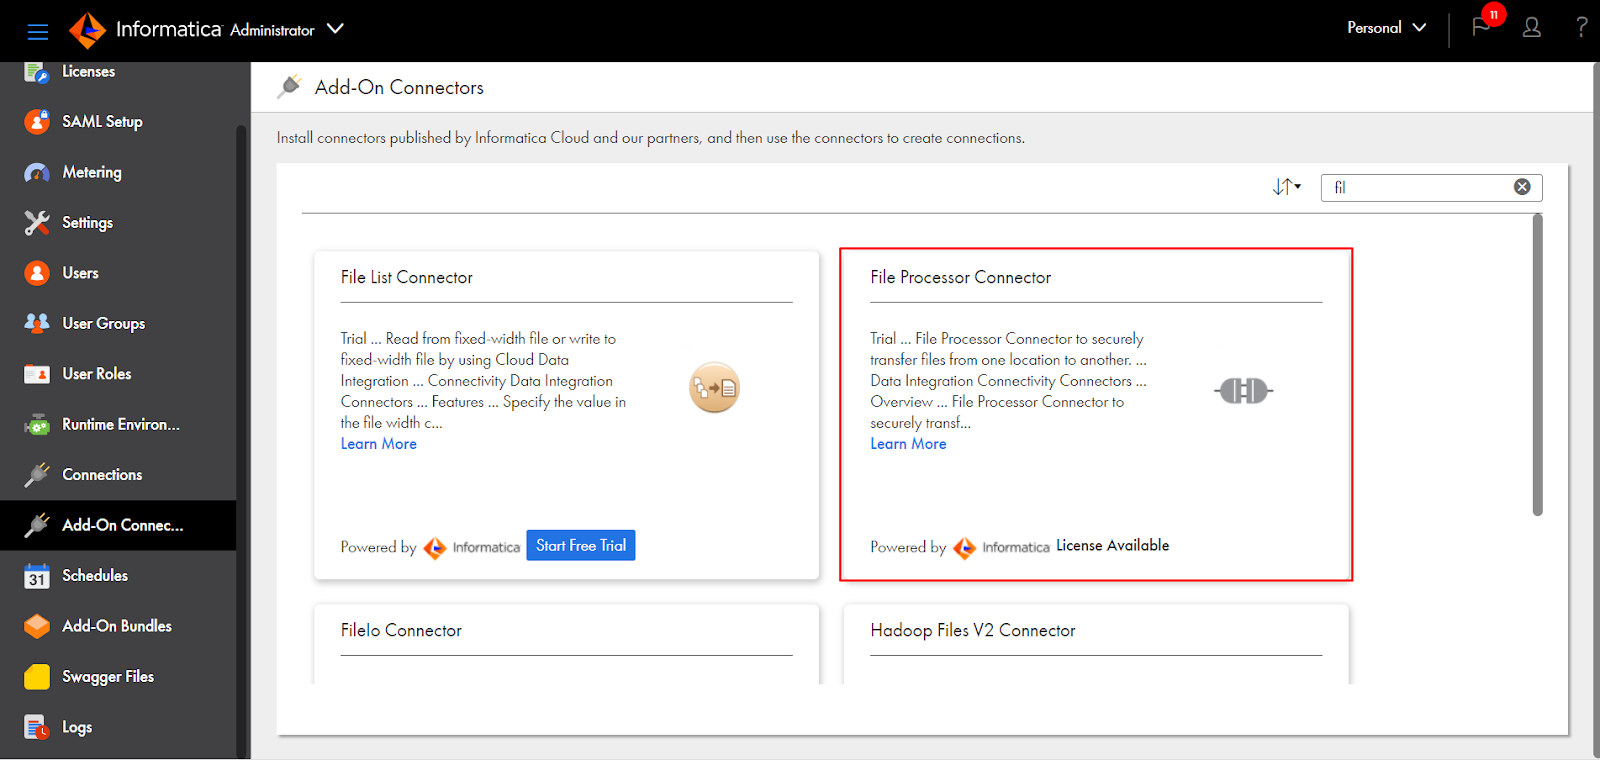Image resolution: width=1600 pixels, height=760 pixels.
Task: Click the help question mark icon
Action: (x=1581, y=28)
